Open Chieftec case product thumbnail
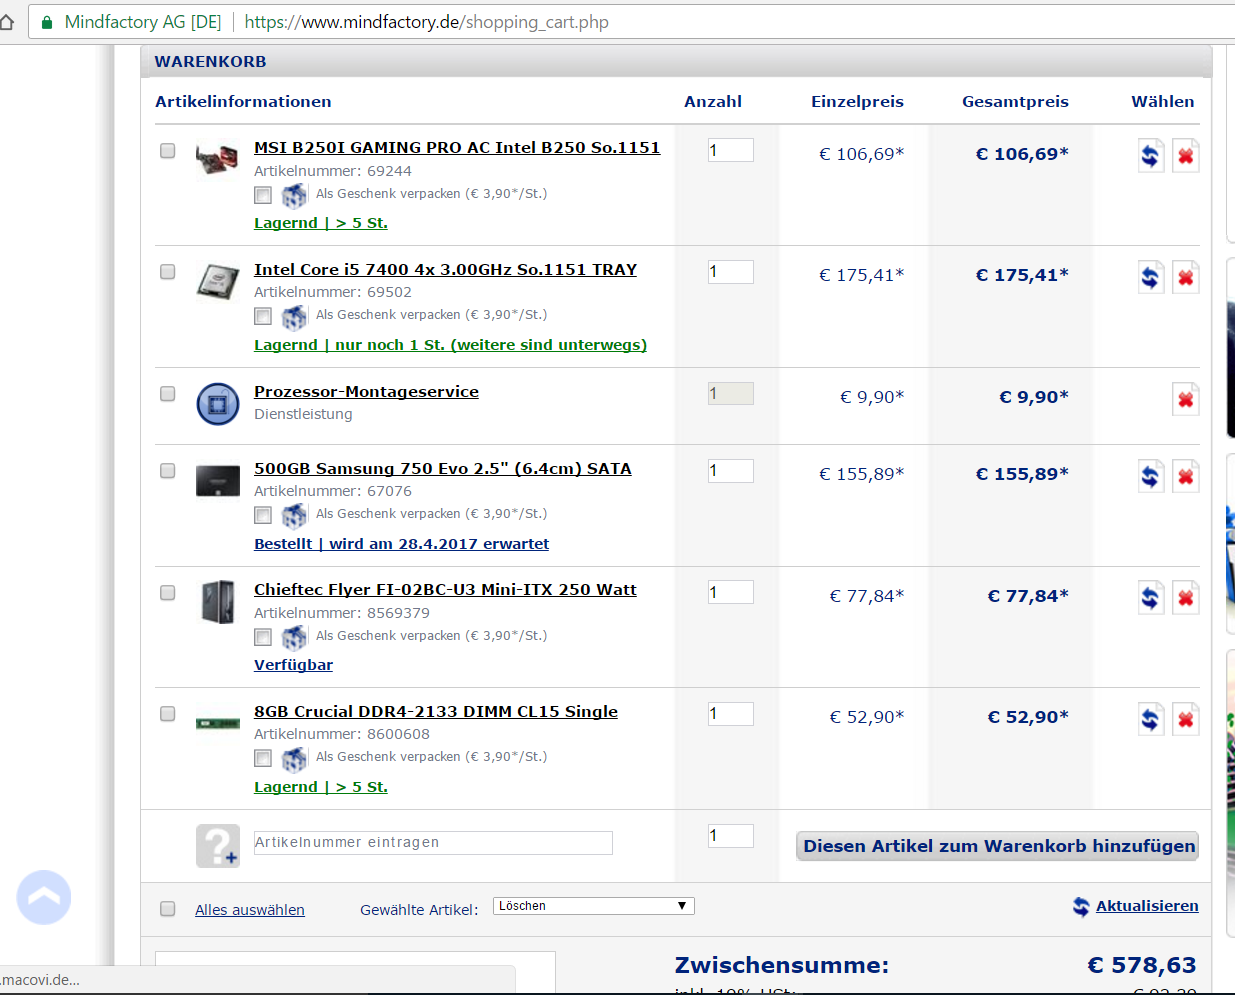Image resolution: width=1235 pixels, height=995 pixels. click(217, 602)
